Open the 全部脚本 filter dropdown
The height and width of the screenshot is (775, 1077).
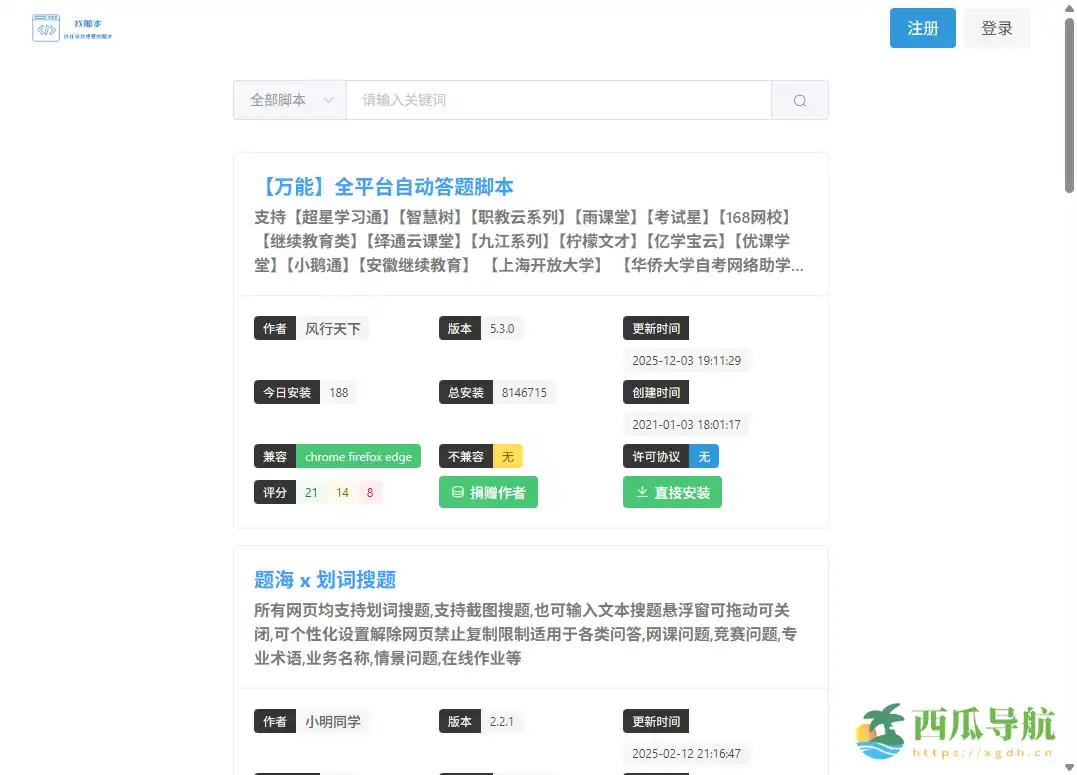tap(289, 100)
